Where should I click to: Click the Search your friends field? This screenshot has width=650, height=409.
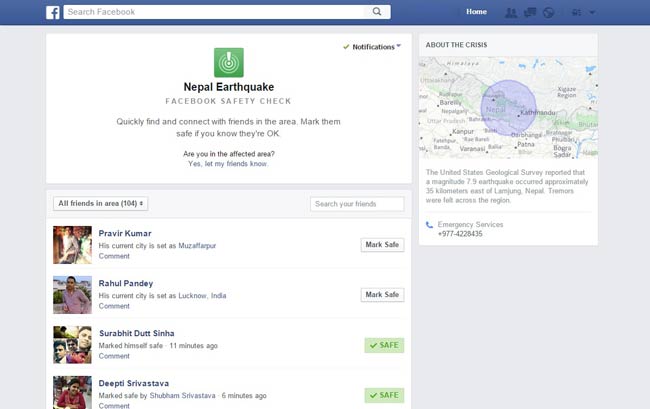(x=357, y=204)
